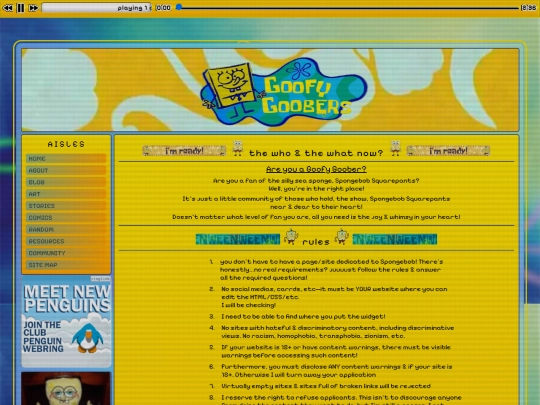Click the rewind button in music player
This screenshot has height=405, width=540.
tap(8, 8)
